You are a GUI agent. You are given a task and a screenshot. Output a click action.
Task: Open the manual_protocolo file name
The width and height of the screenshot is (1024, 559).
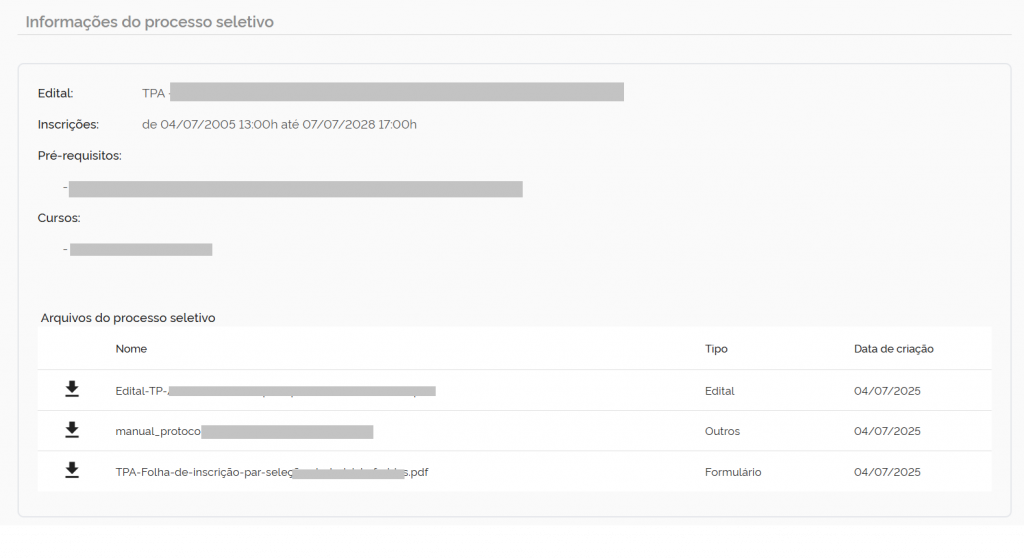pos(244,431)
